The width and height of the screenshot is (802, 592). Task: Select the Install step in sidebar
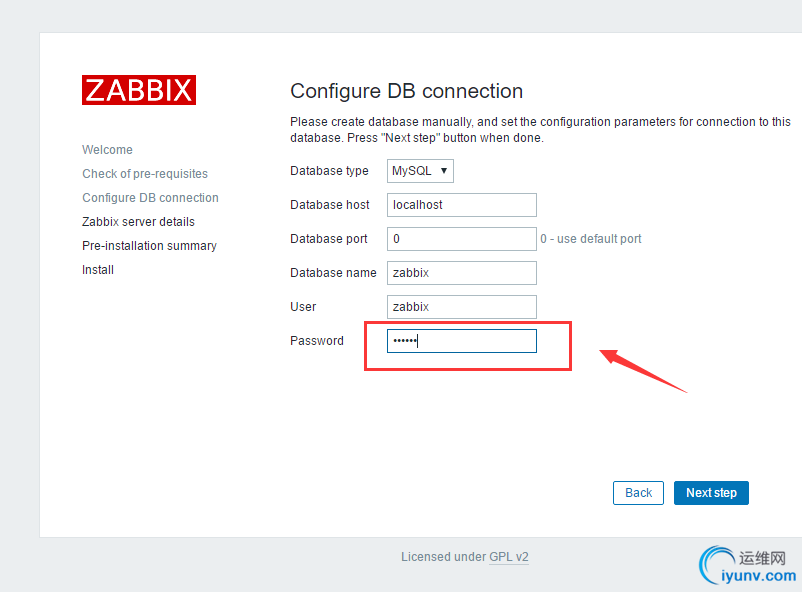click(98, 270)
